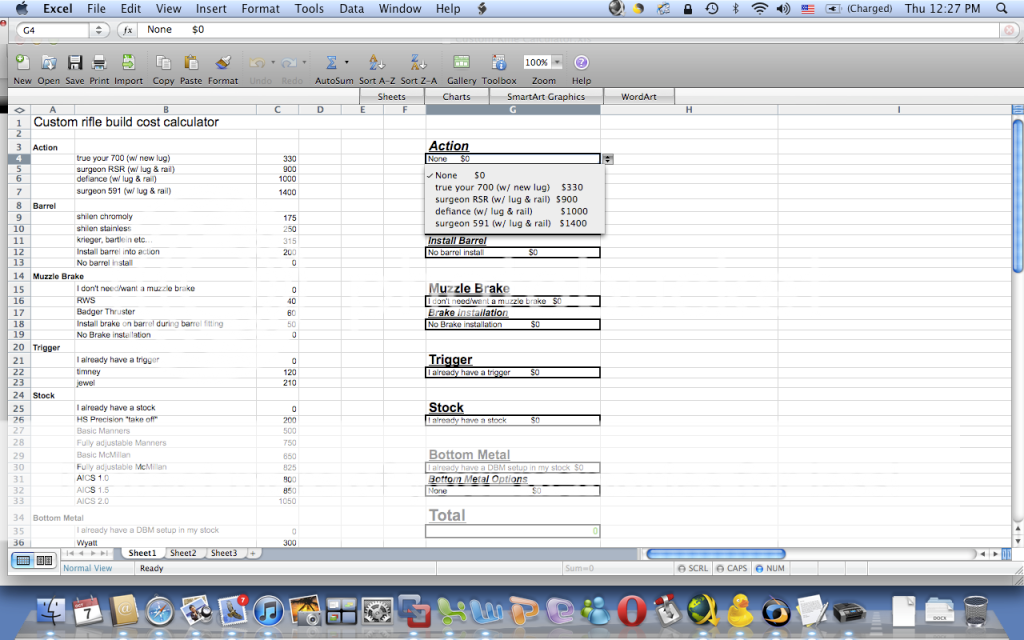Switch to Normal View layout button
Screen dimensions: 1024x640
[22, 561]
